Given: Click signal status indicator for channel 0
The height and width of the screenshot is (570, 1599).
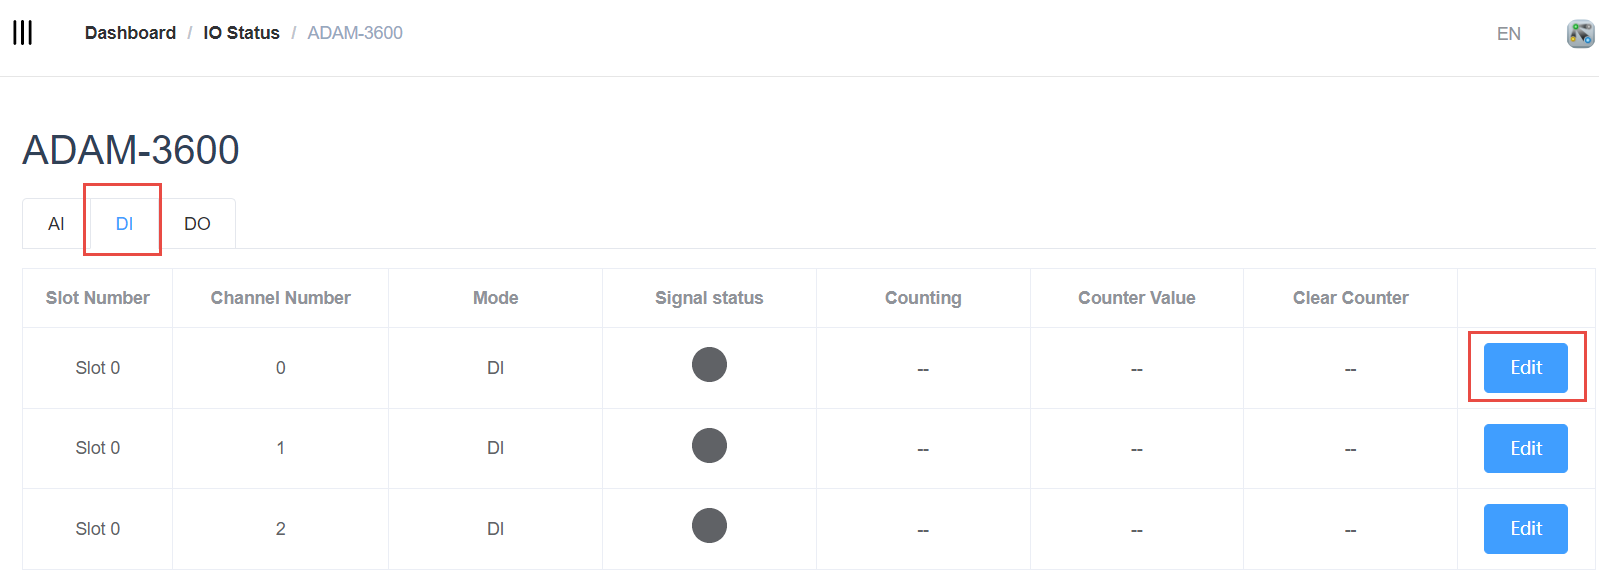Looking at the screenshot, I should [709, 365].
